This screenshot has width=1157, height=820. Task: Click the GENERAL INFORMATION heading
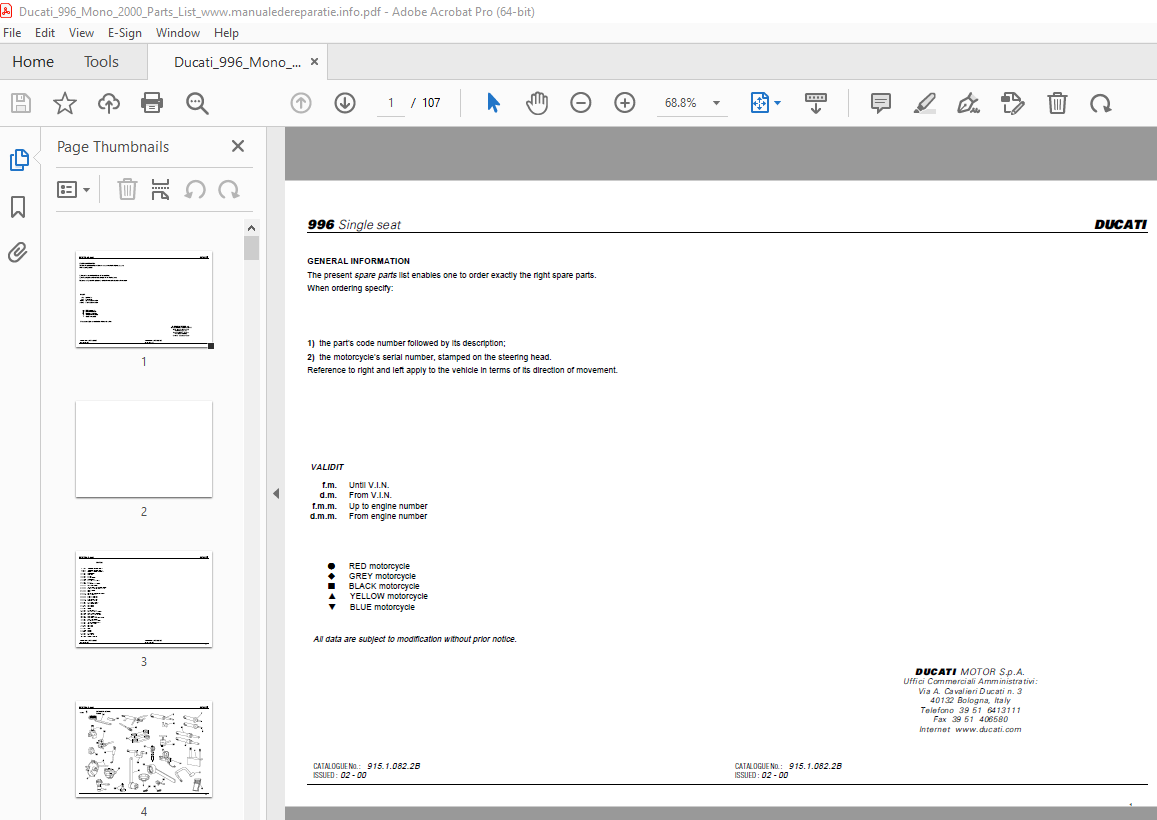click(359, 261)
